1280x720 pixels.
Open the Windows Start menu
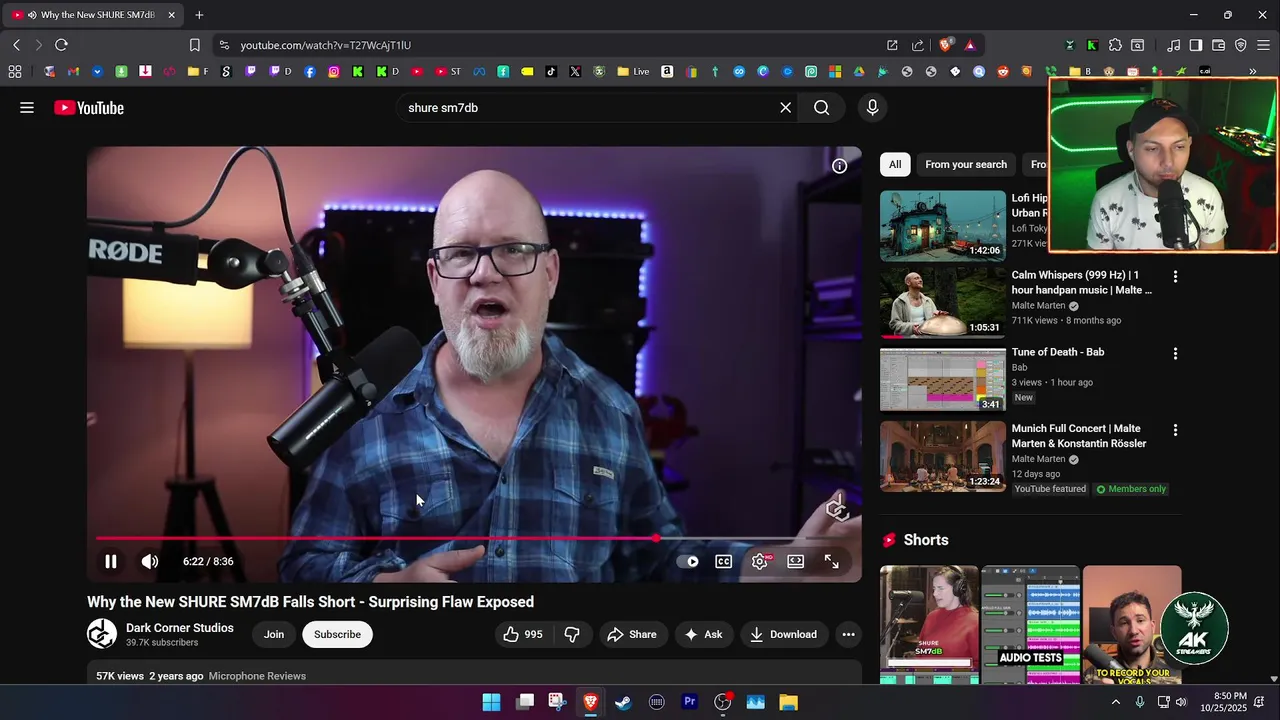(x=491, y=702)
